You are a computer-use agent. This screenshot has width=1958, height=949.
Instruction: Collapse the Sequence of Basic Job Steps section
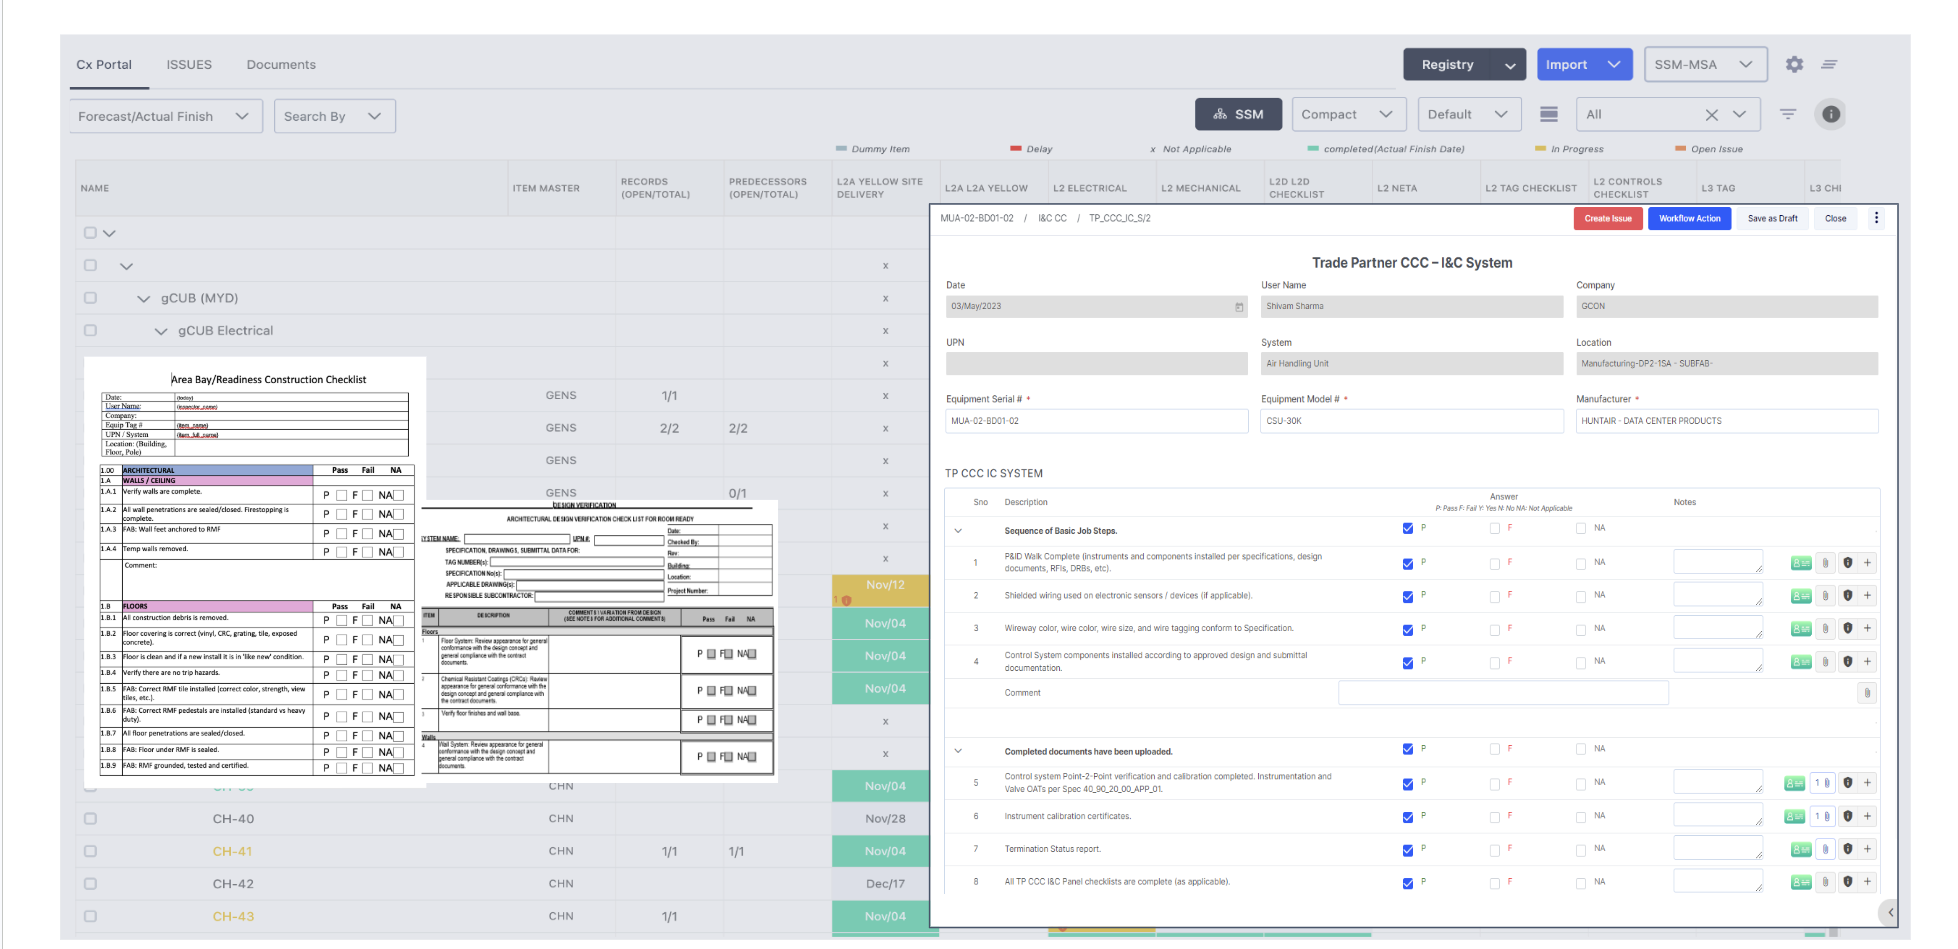(x=957, y=530)
